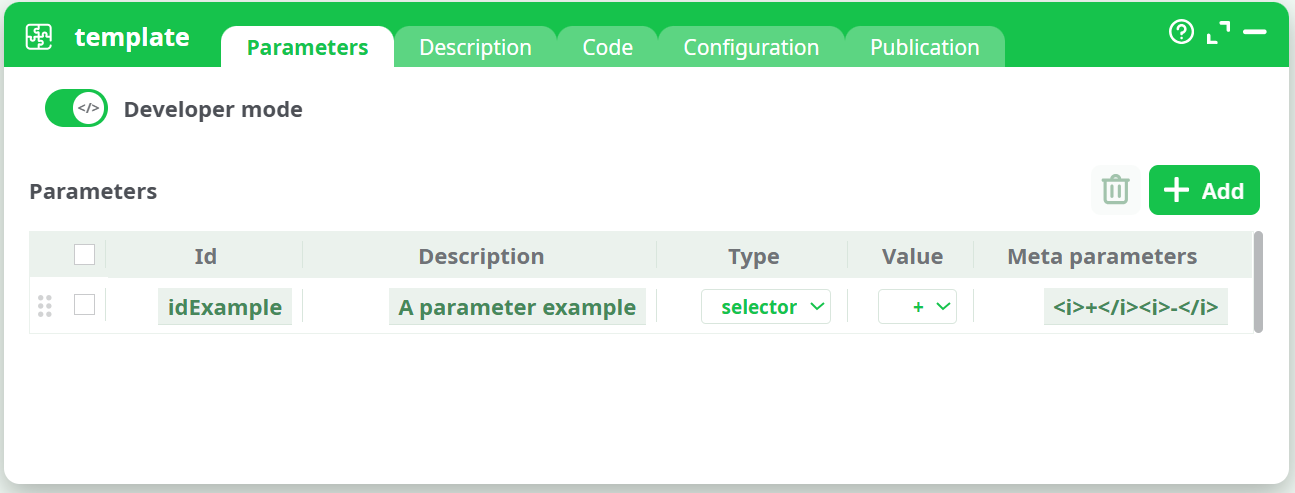Go to the Configuration tab

[751, 47]
